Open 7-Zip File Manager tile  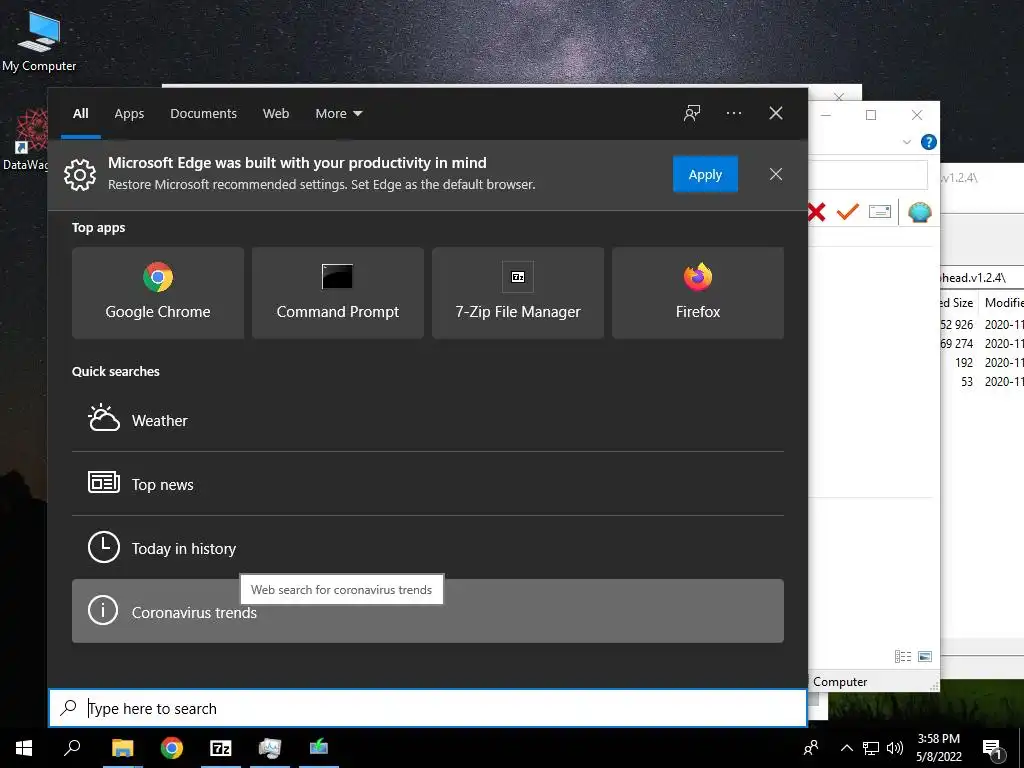[518, 293]
